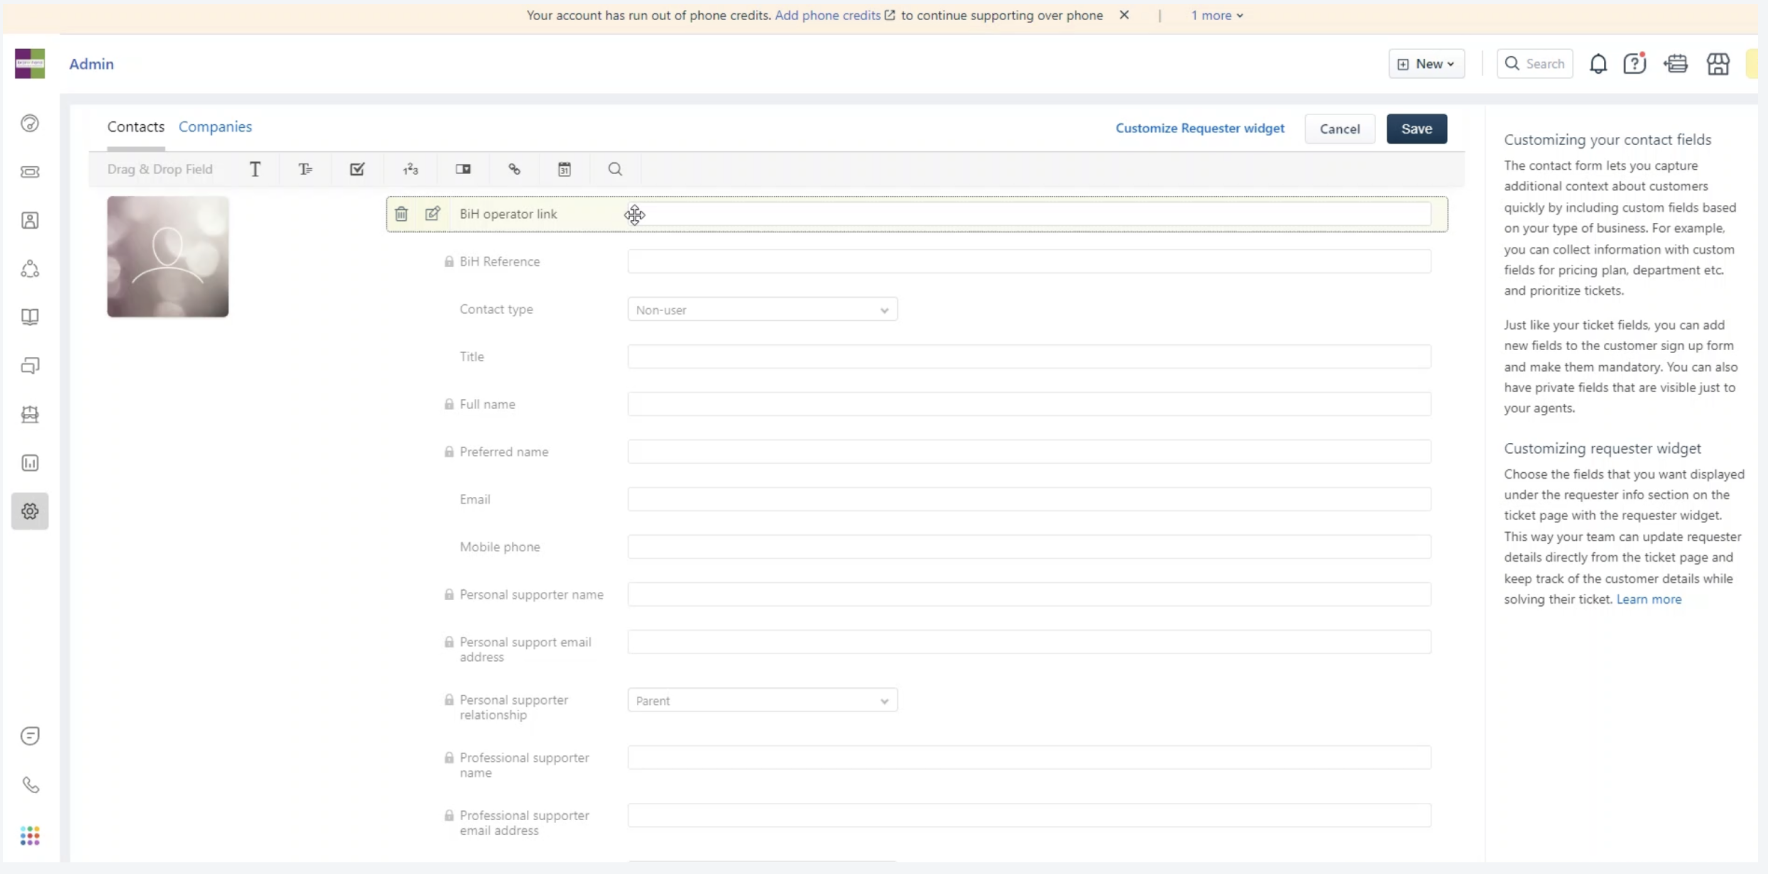The image size is (1768, 874).
Task: Delete the BiH operator link field
Action: [401, 214]
